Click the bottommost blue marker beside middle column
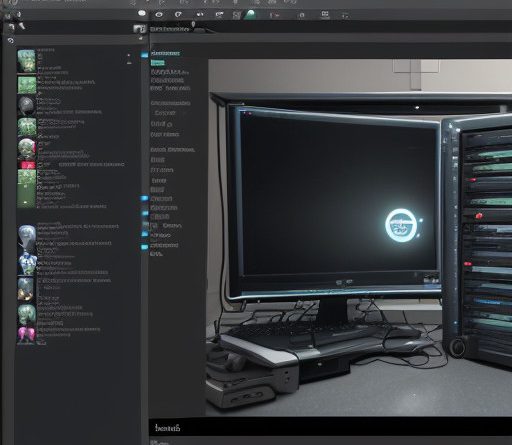The height and width of the screenshot is (445, 512). (144, 247)
